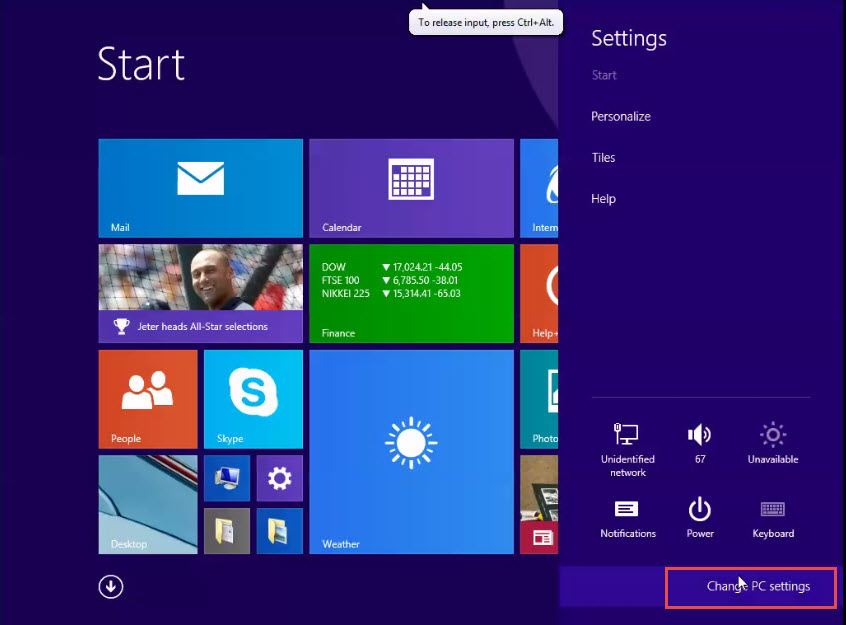The width and height of the screenshot is (846, 625).
Task: Click the Unavailable brightness icon
Action: click(773, 444)
